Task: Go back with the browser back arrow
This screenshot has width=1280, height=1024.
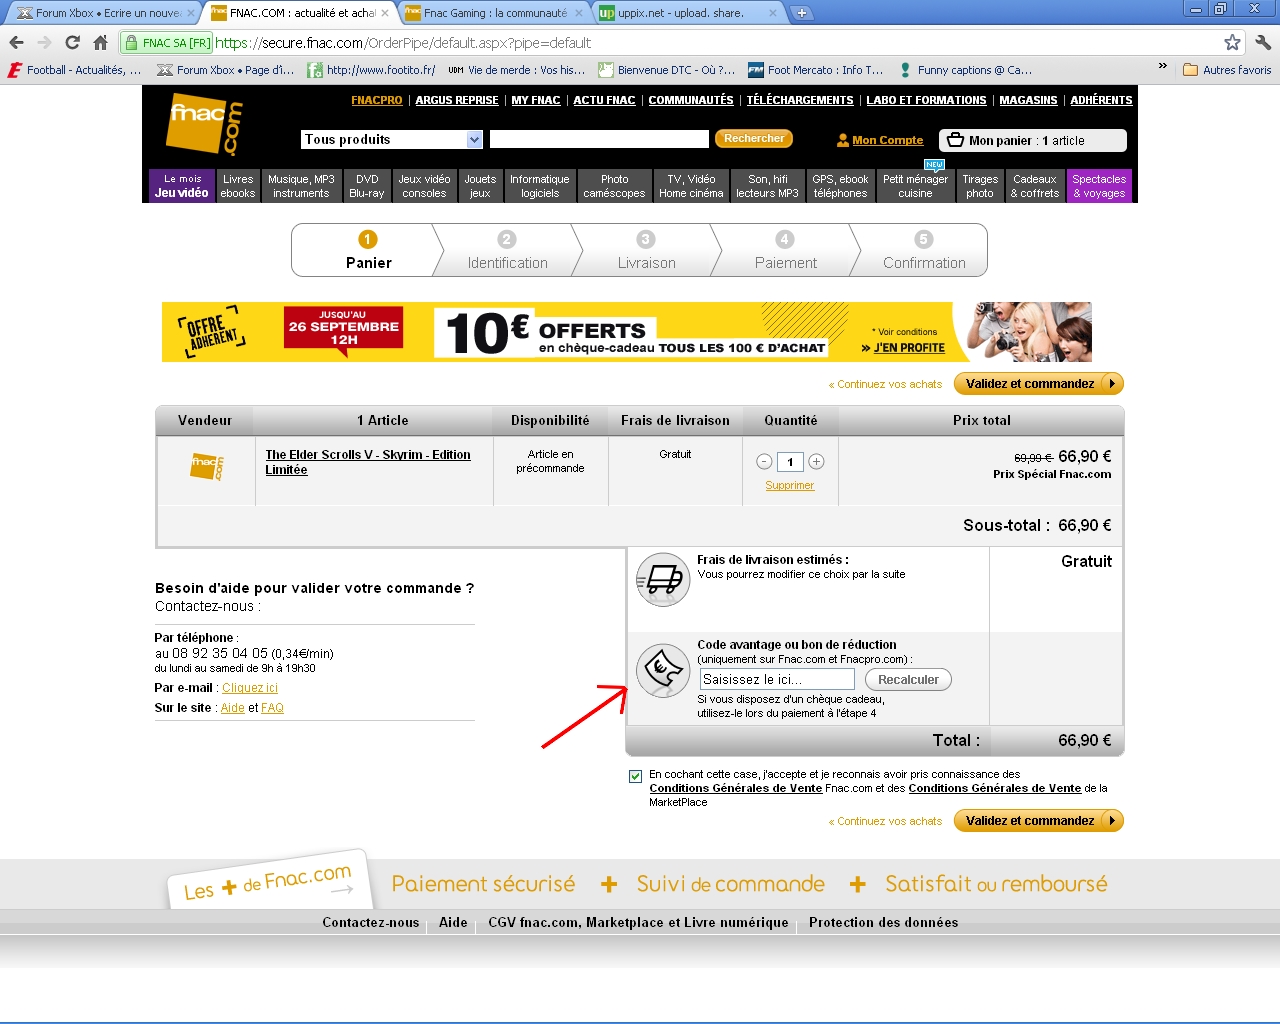Action: (x=16, y=43)
